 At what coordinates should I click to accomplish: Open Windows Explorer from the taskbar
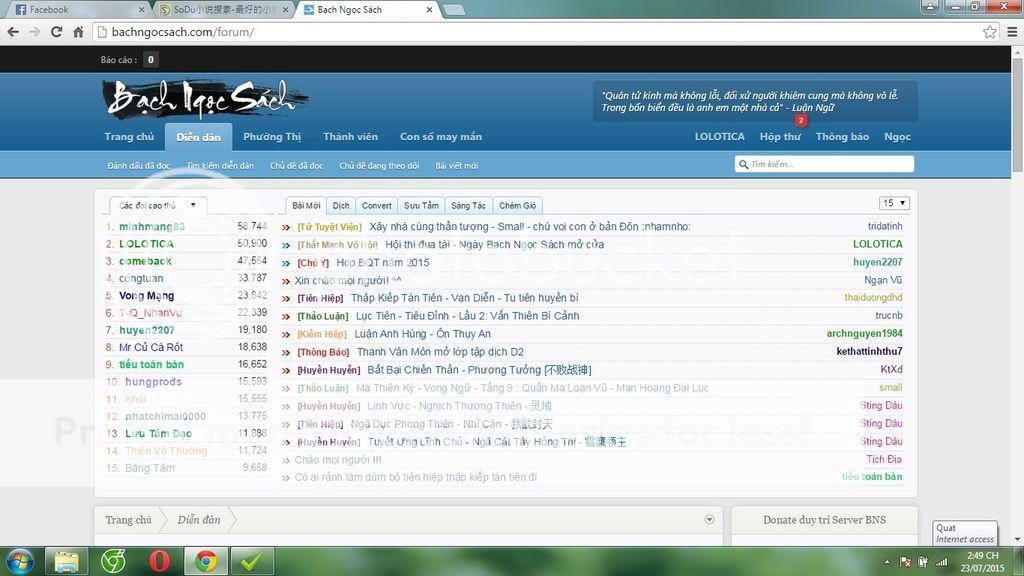point(67,561)
